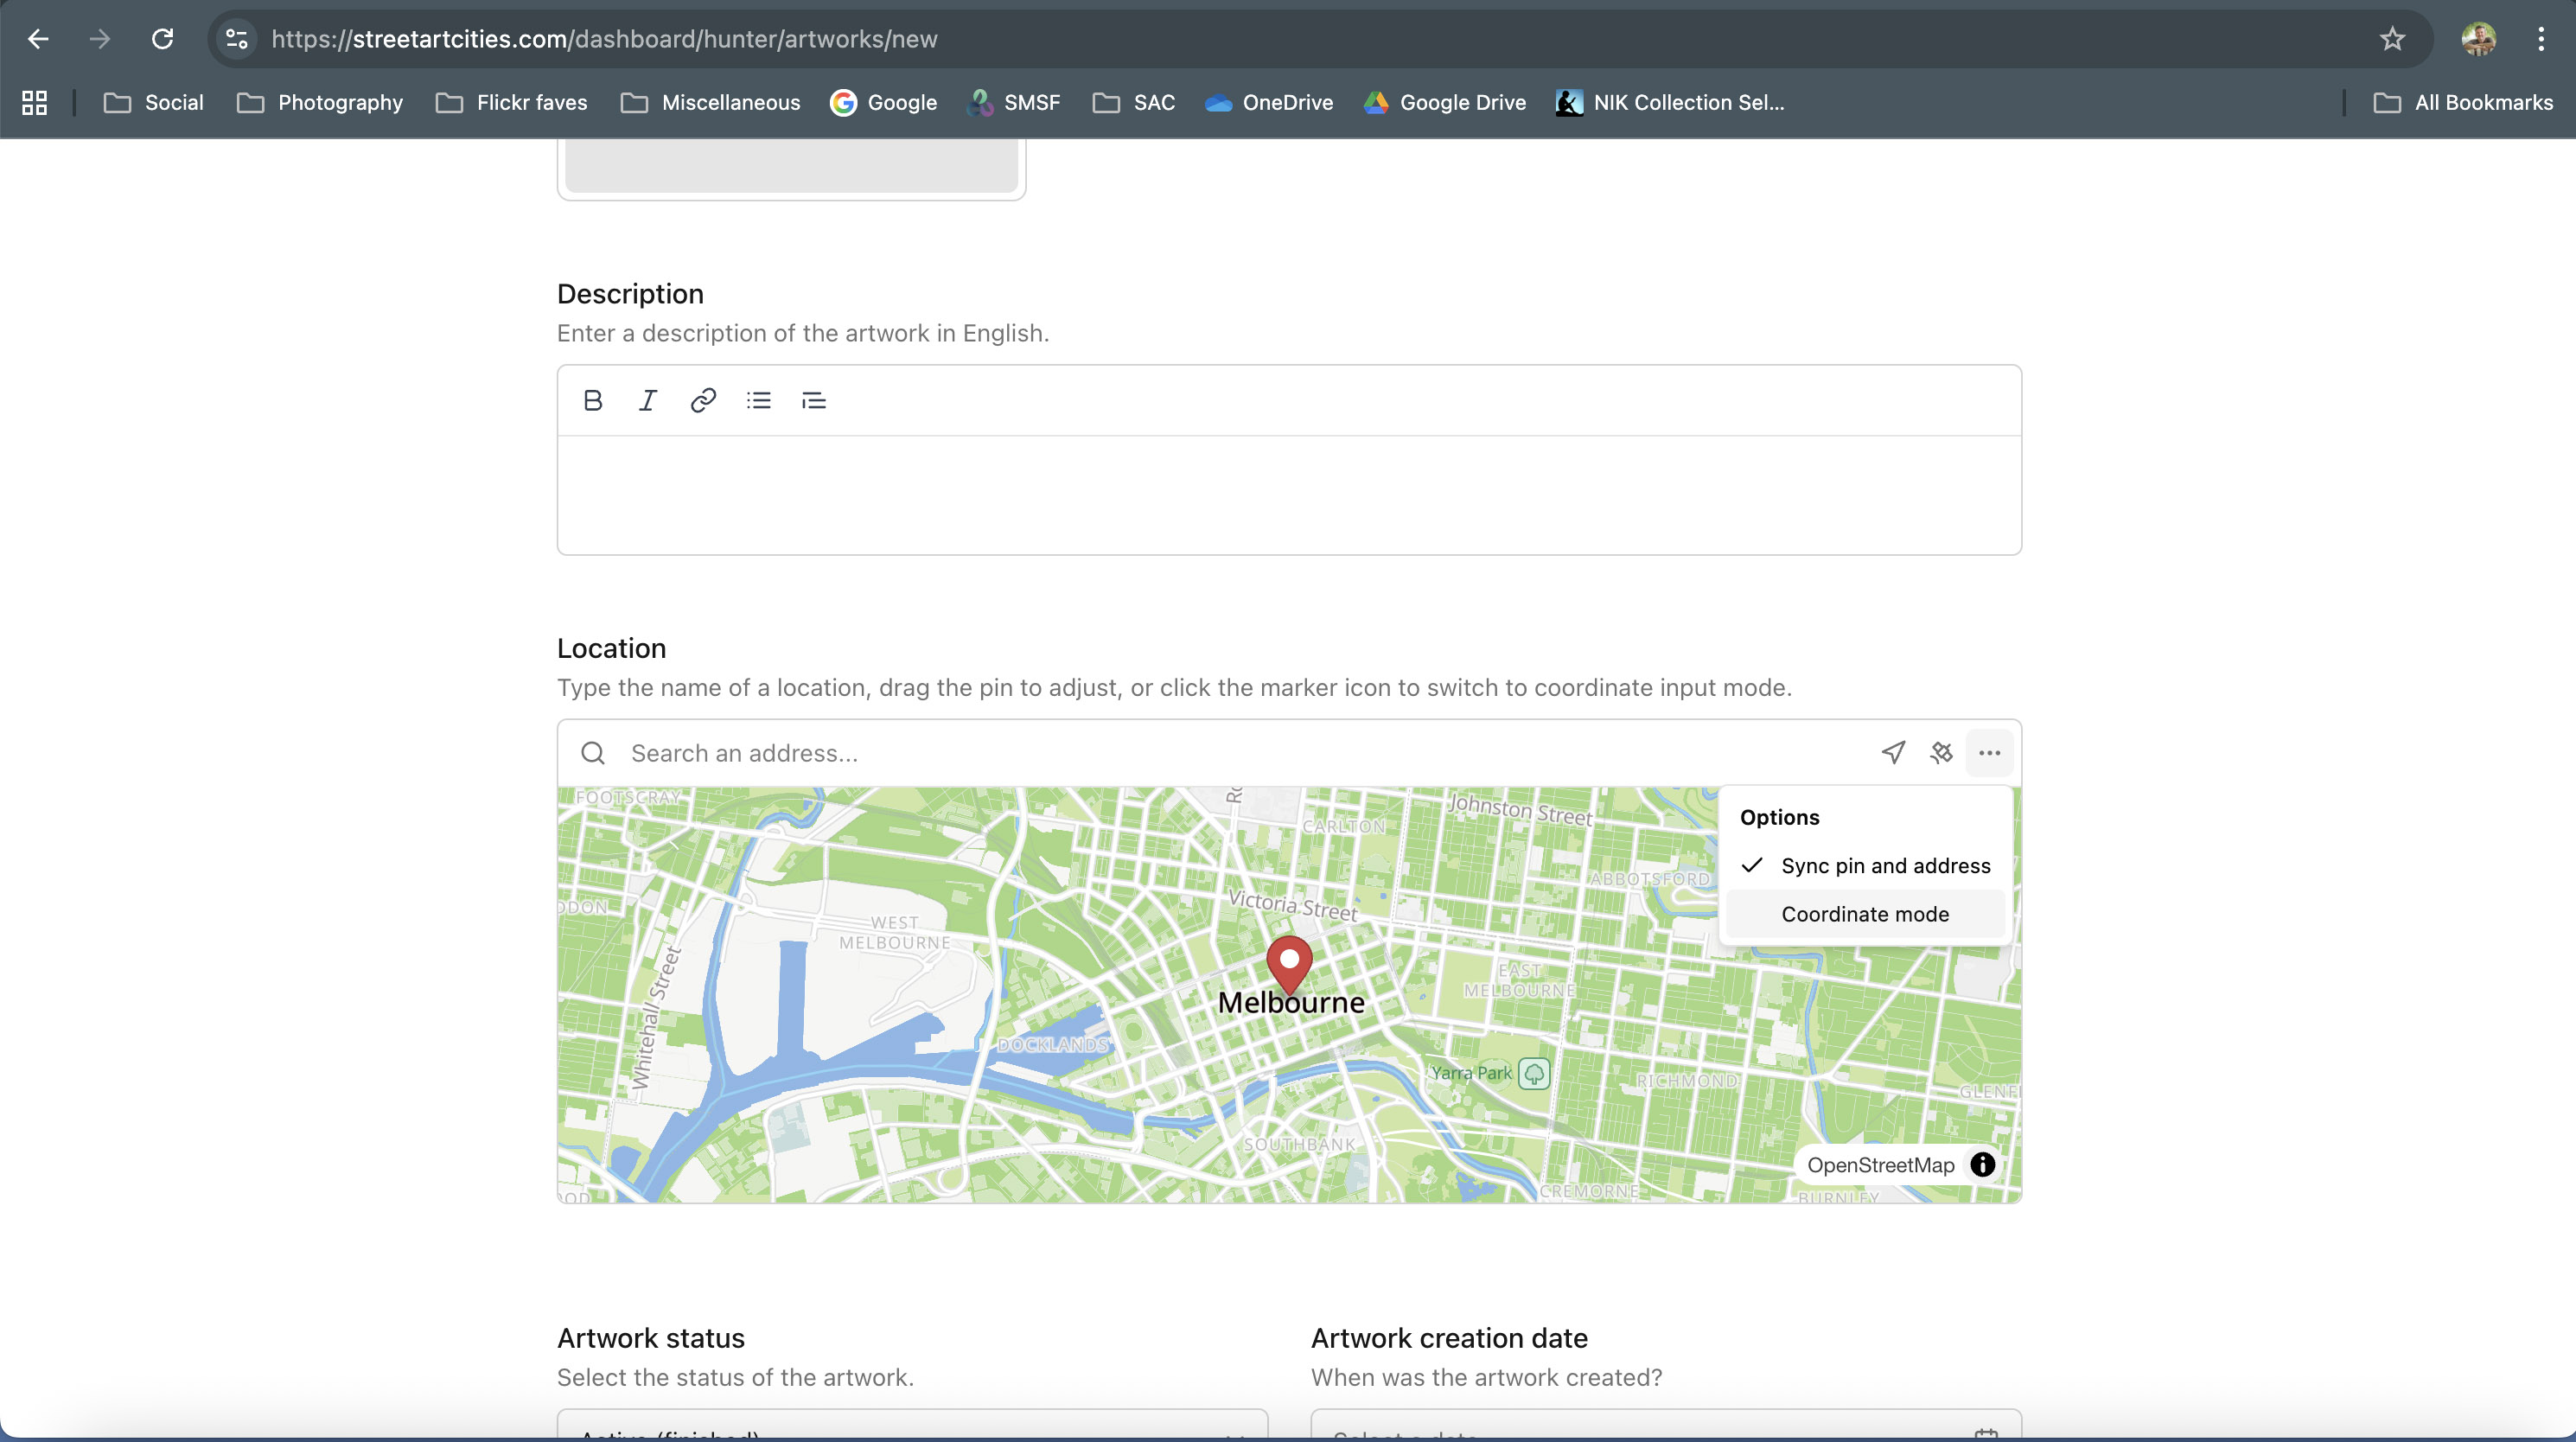Viewport: 2576px width, 1442px height.
Task: Open the NIK Collection bookmark
Action: click(1669, 102)
